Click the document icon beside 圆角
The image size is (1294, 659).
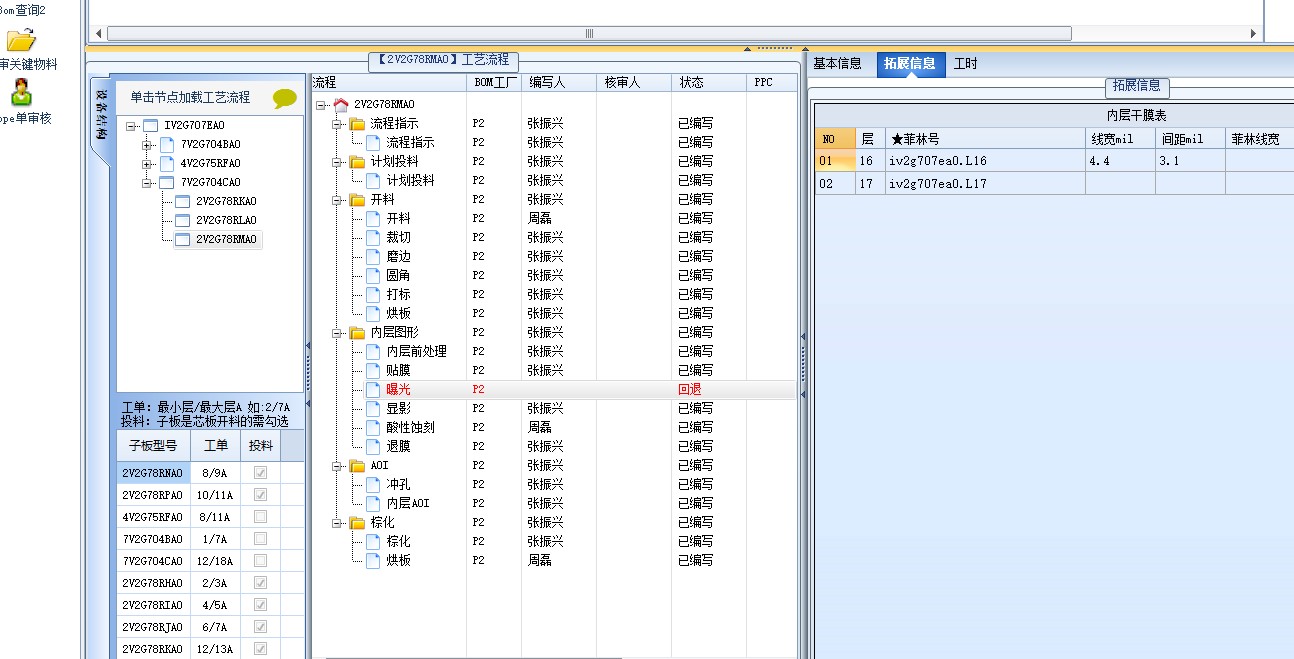pos(373,275)
